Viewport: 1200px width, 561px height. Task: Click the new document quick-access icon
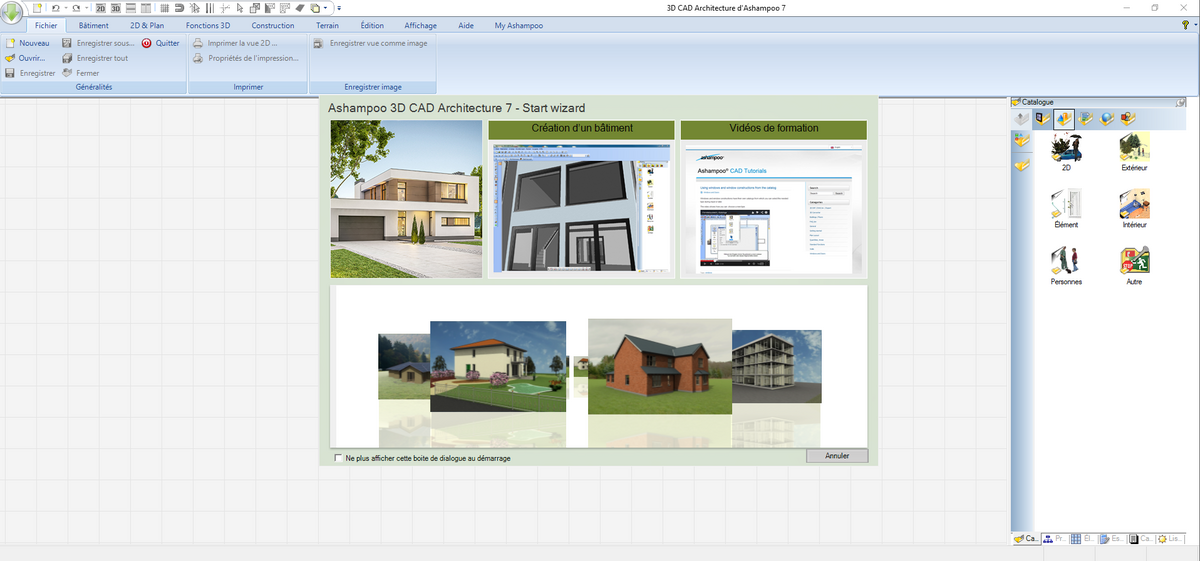tap(37, 8)
